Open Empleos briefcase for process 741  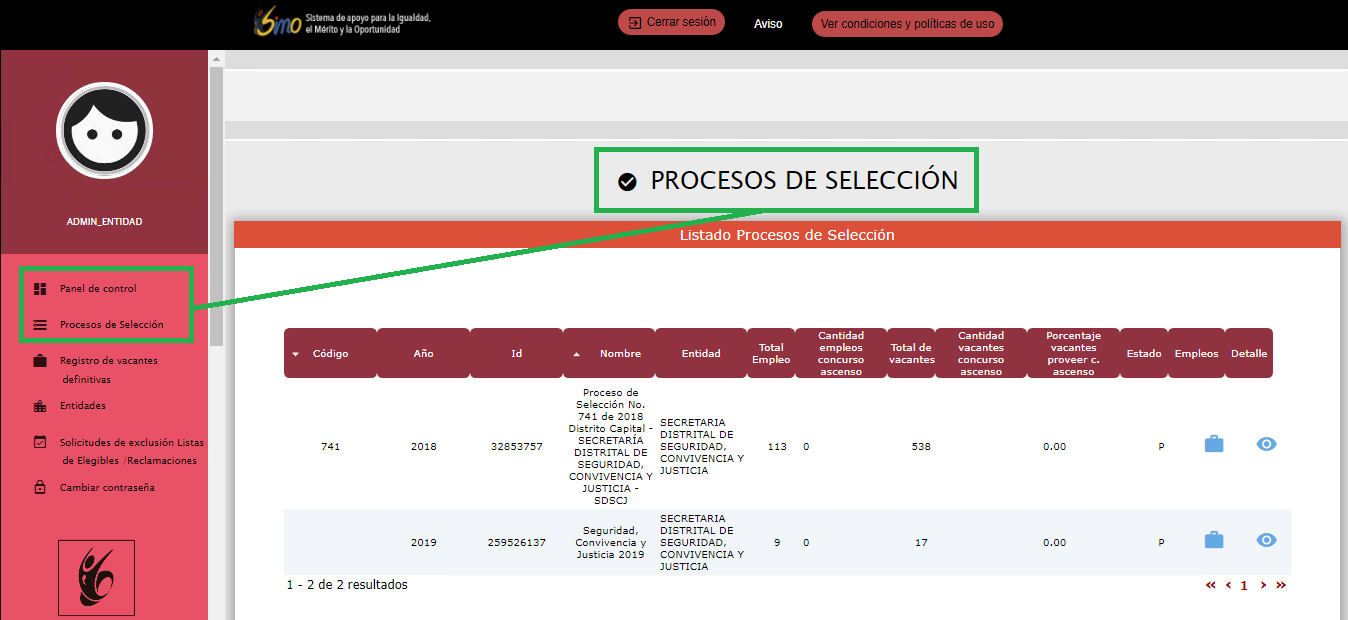point(1213,444)
